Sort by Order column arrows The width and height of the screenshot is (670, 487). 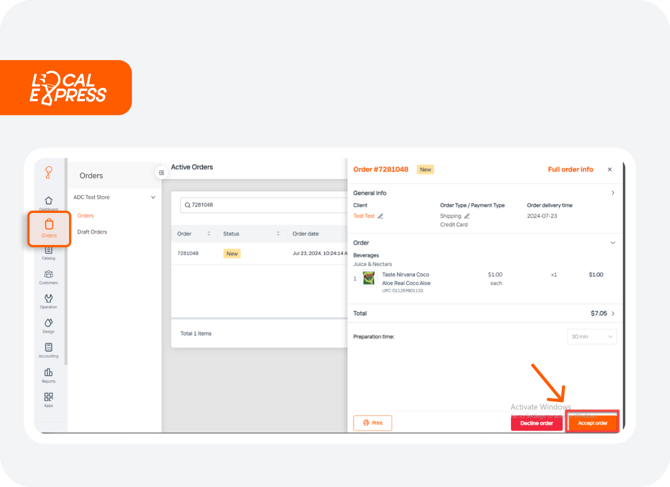click(x=209, y=234)
